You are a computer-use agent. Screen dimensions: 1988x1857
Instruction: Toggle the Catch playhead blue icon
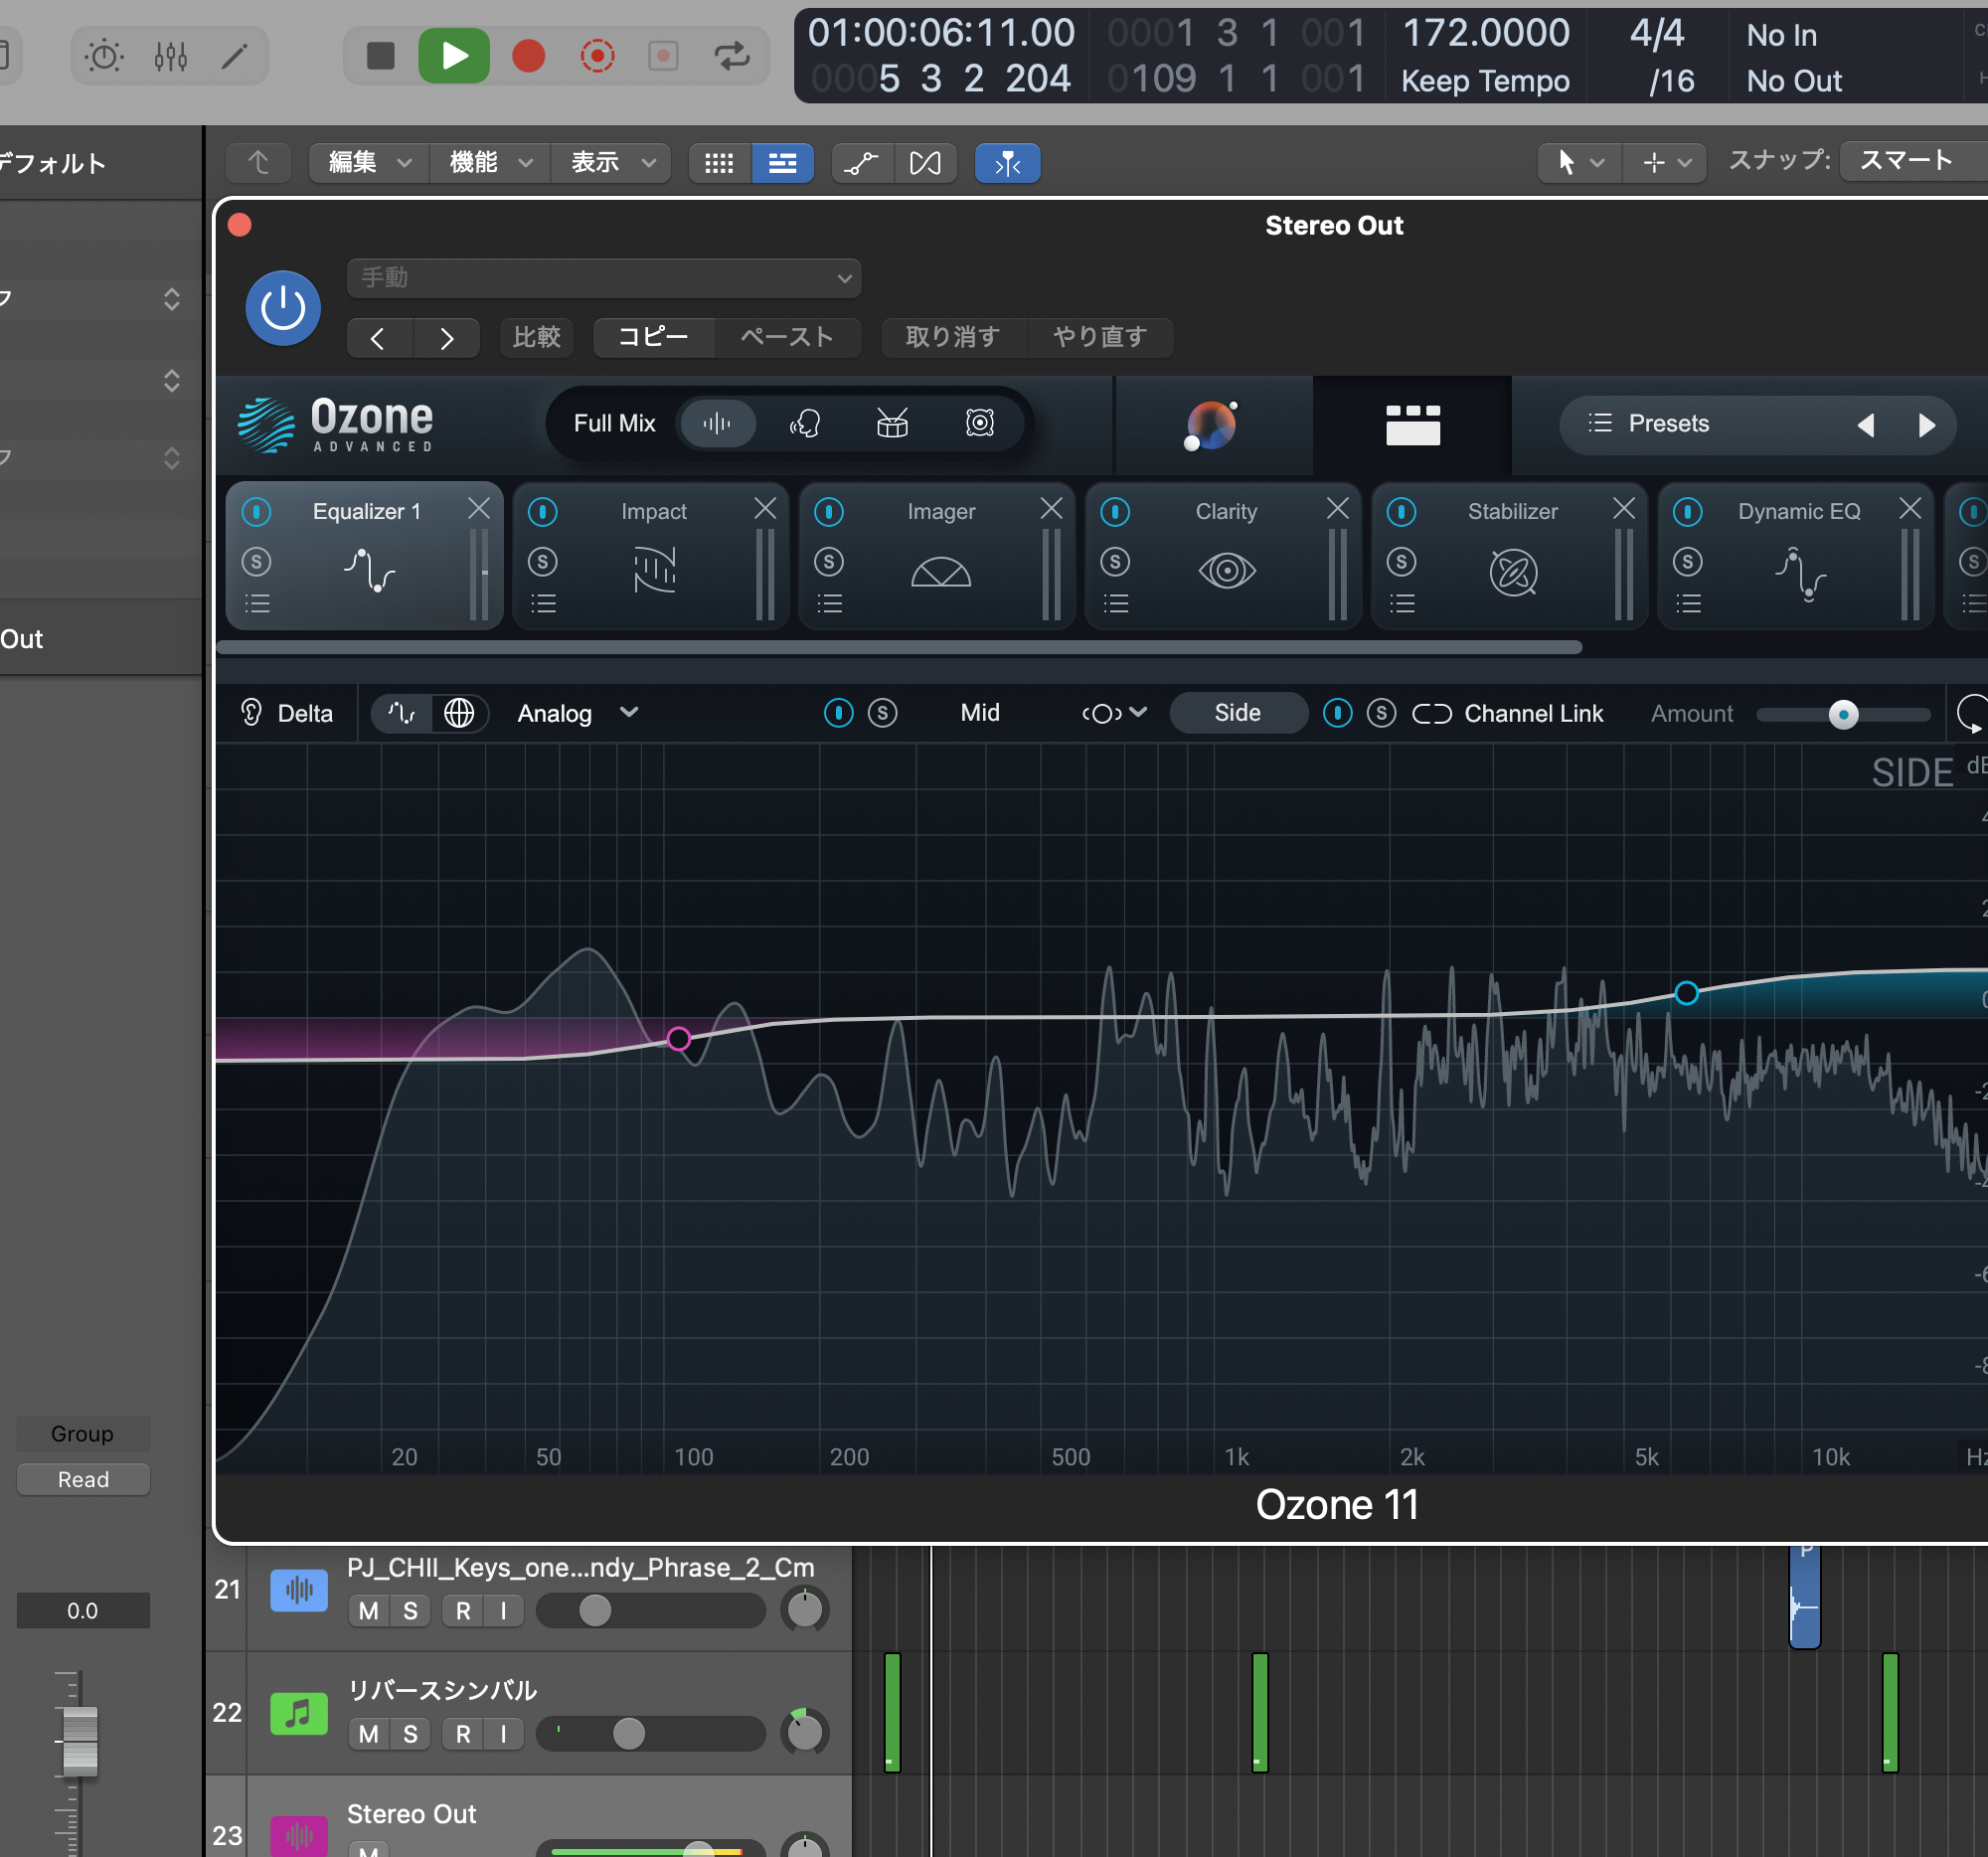(1007, 163)
